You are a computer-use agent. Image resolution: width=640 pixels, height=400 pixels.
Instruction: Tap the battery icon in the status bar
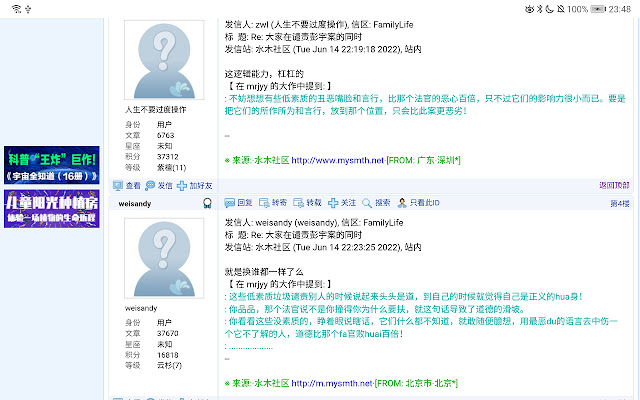(x=598, y=9)
